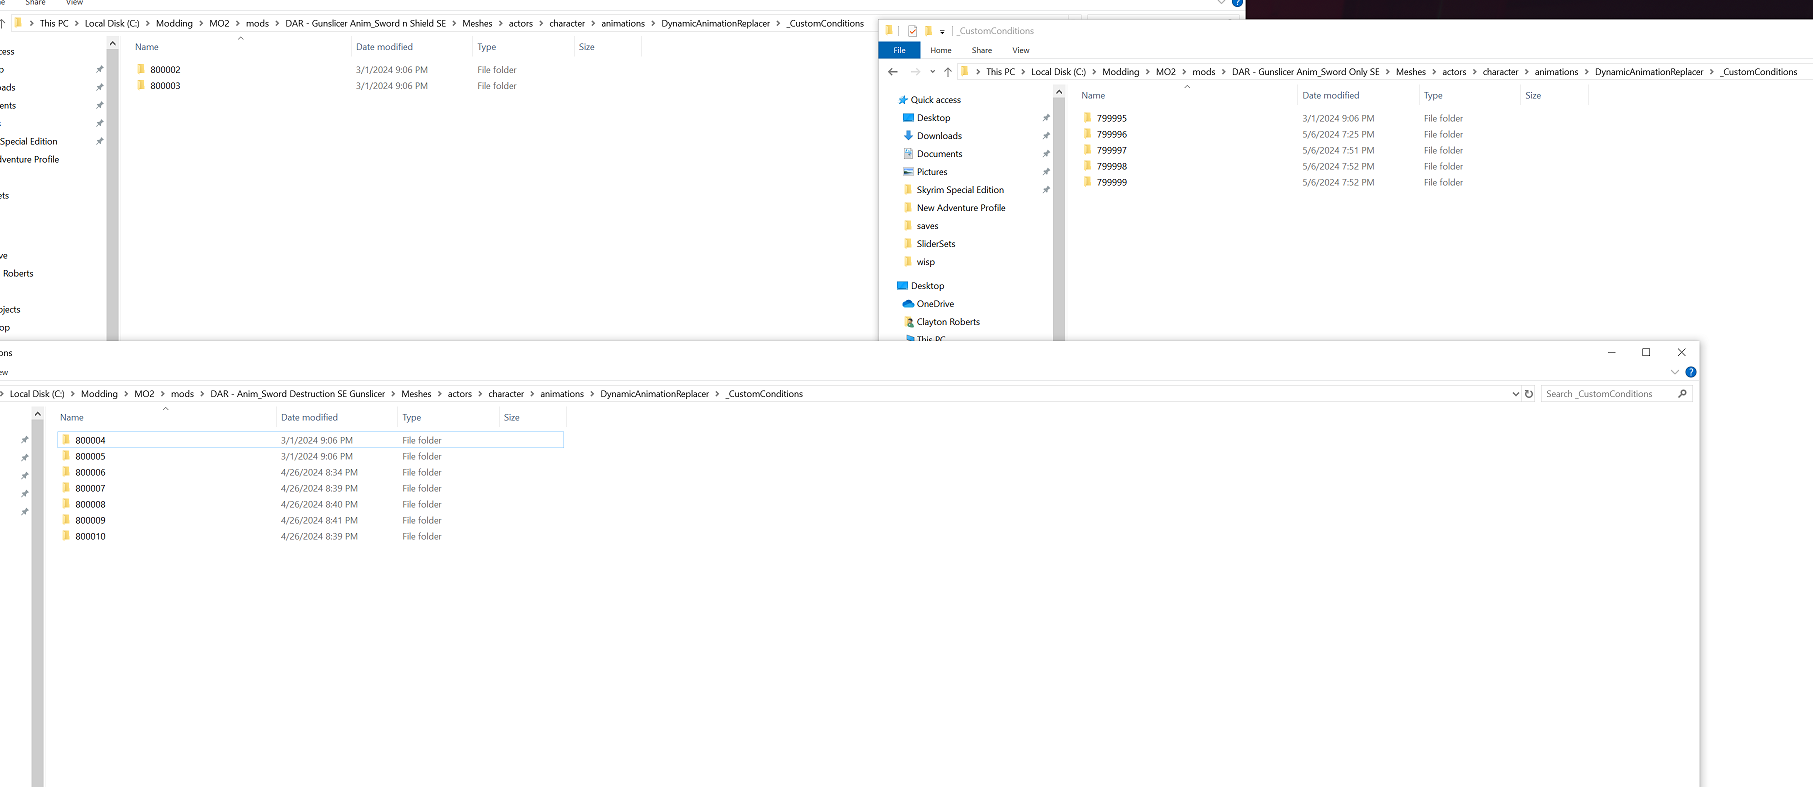
Task: Click Properties icon in Quick Access Toolbar
Action: click(x=912, y=31)
